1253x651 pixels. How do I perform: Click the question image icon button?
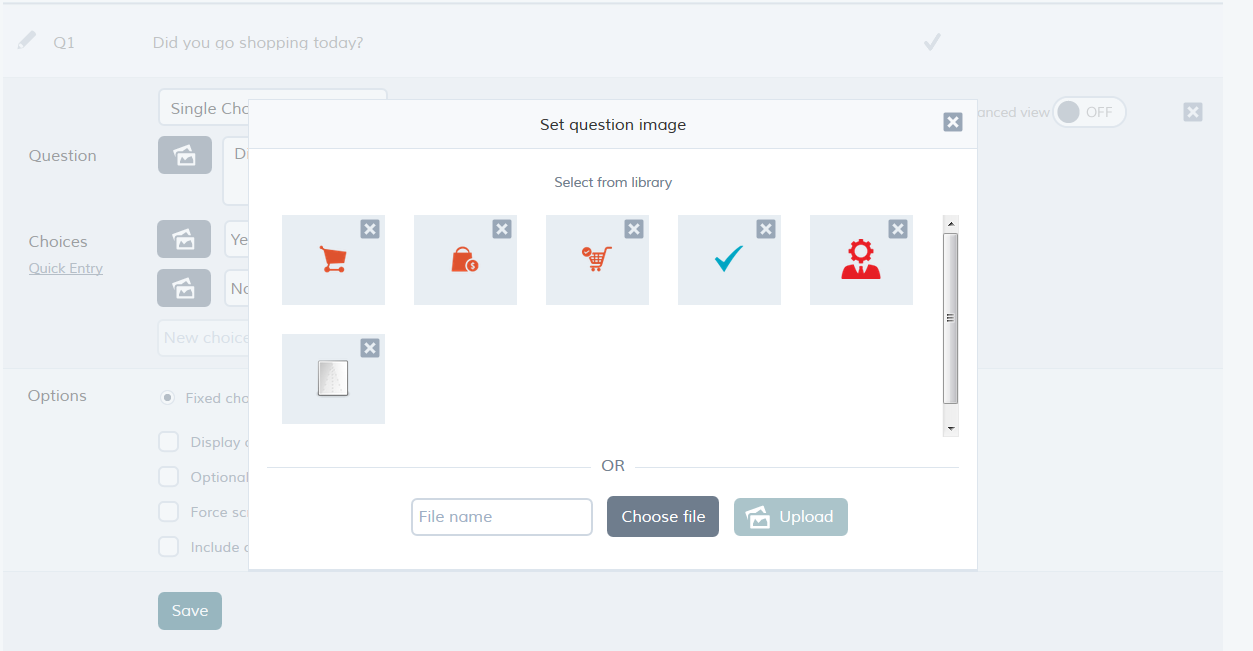click(185, 155)
